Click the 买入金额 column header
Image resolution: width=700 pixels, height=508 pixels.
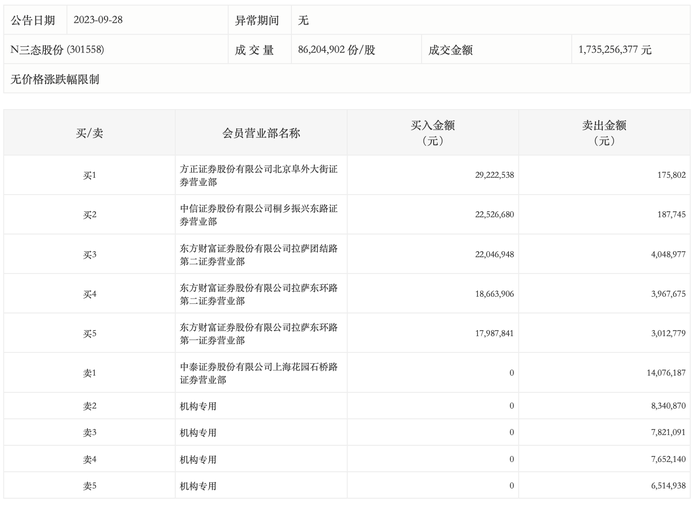[x=433, y=133]
